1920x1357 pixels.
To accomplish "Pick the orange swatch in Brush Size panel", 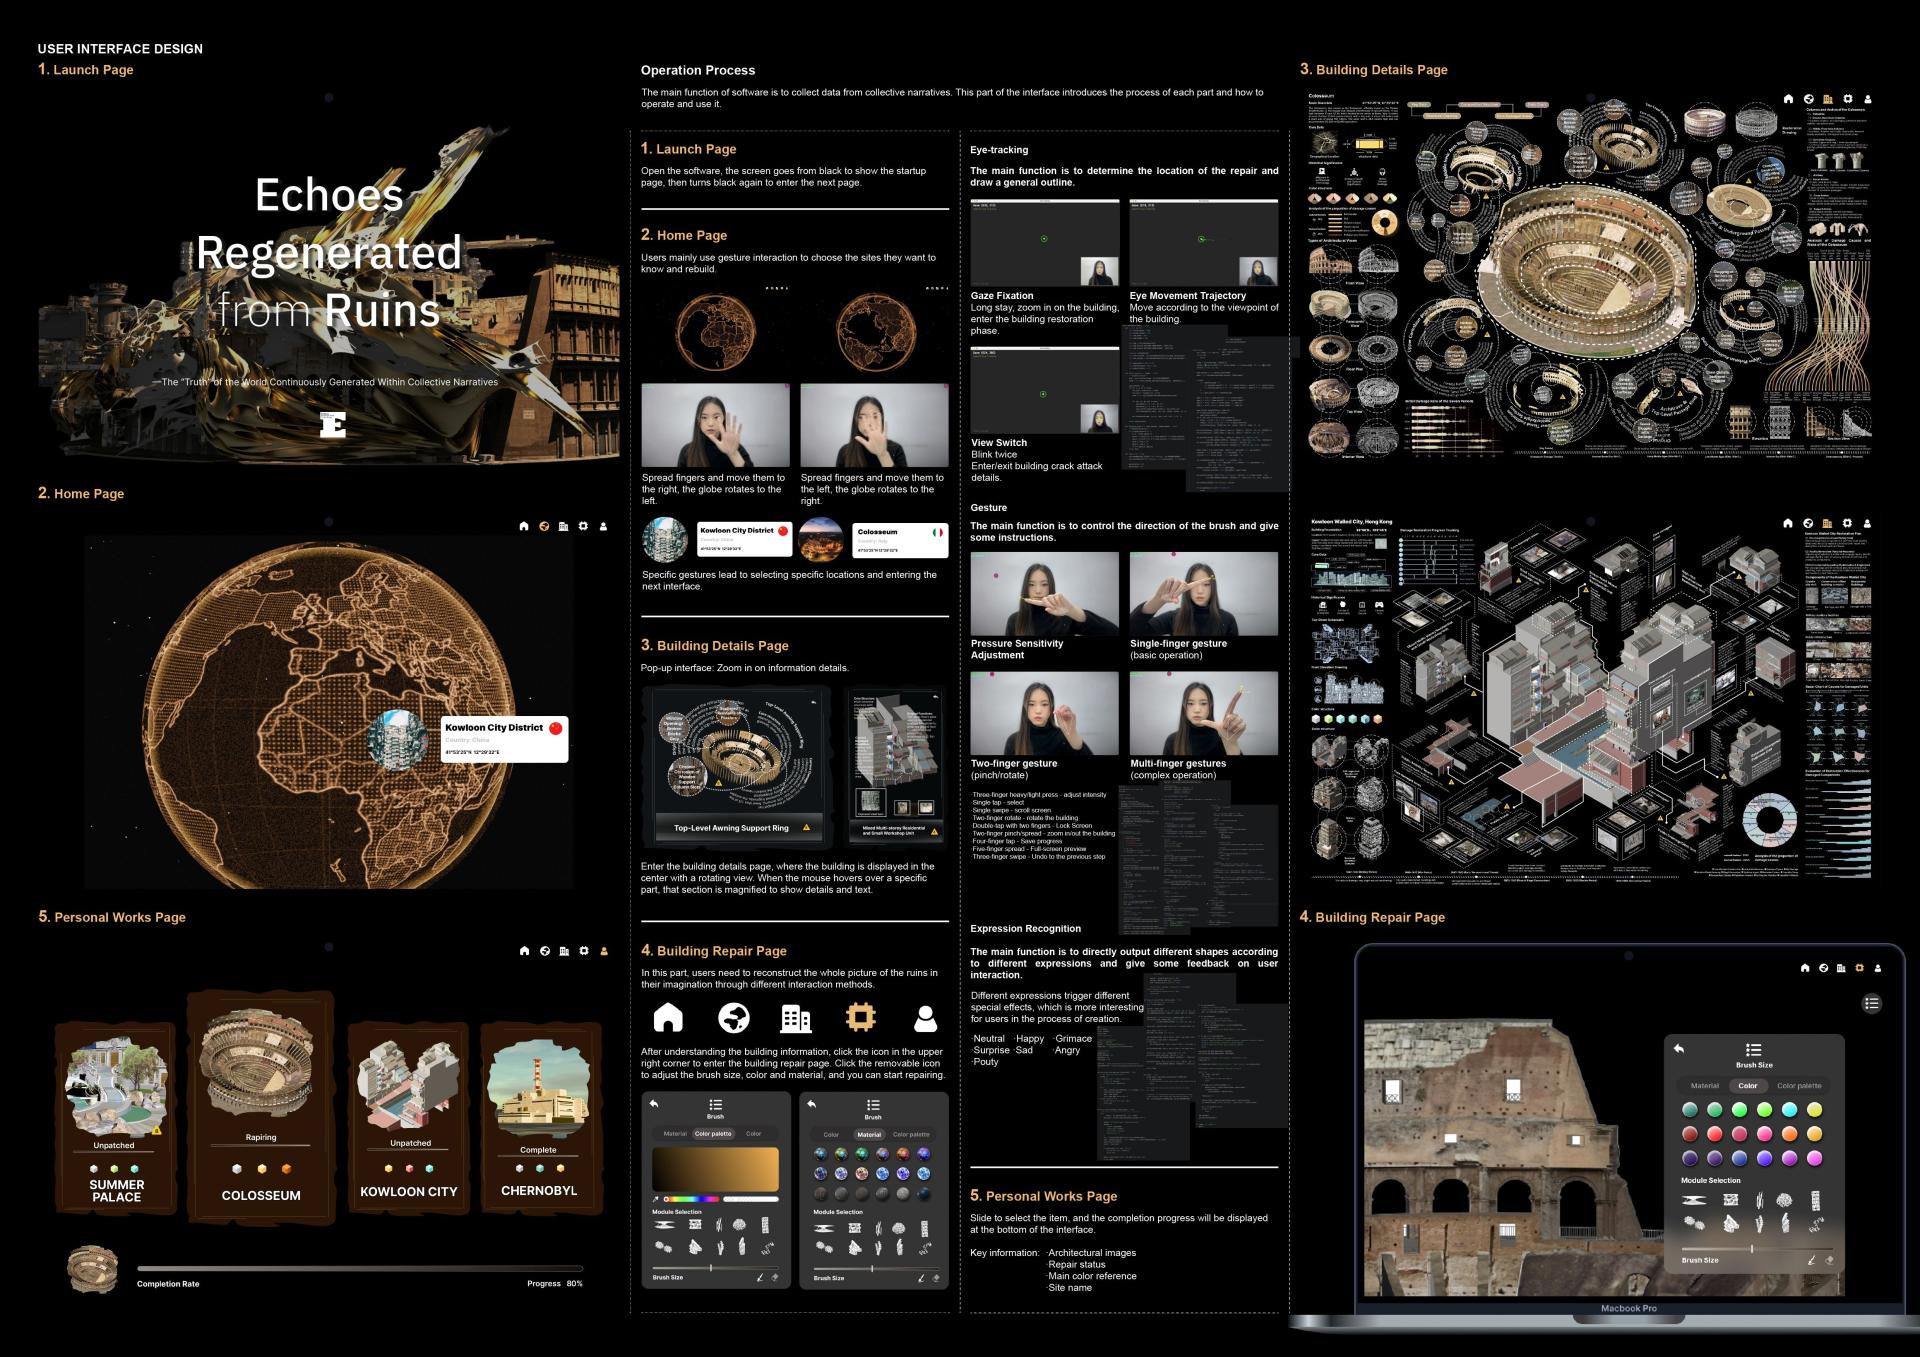I will [1789, 1134].
